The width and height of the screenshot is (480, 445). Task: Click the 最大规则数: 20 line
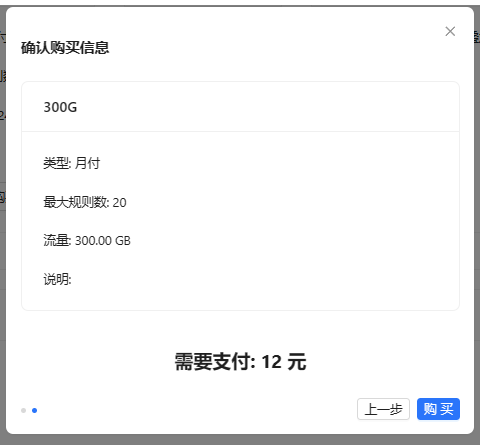[85, 202]
